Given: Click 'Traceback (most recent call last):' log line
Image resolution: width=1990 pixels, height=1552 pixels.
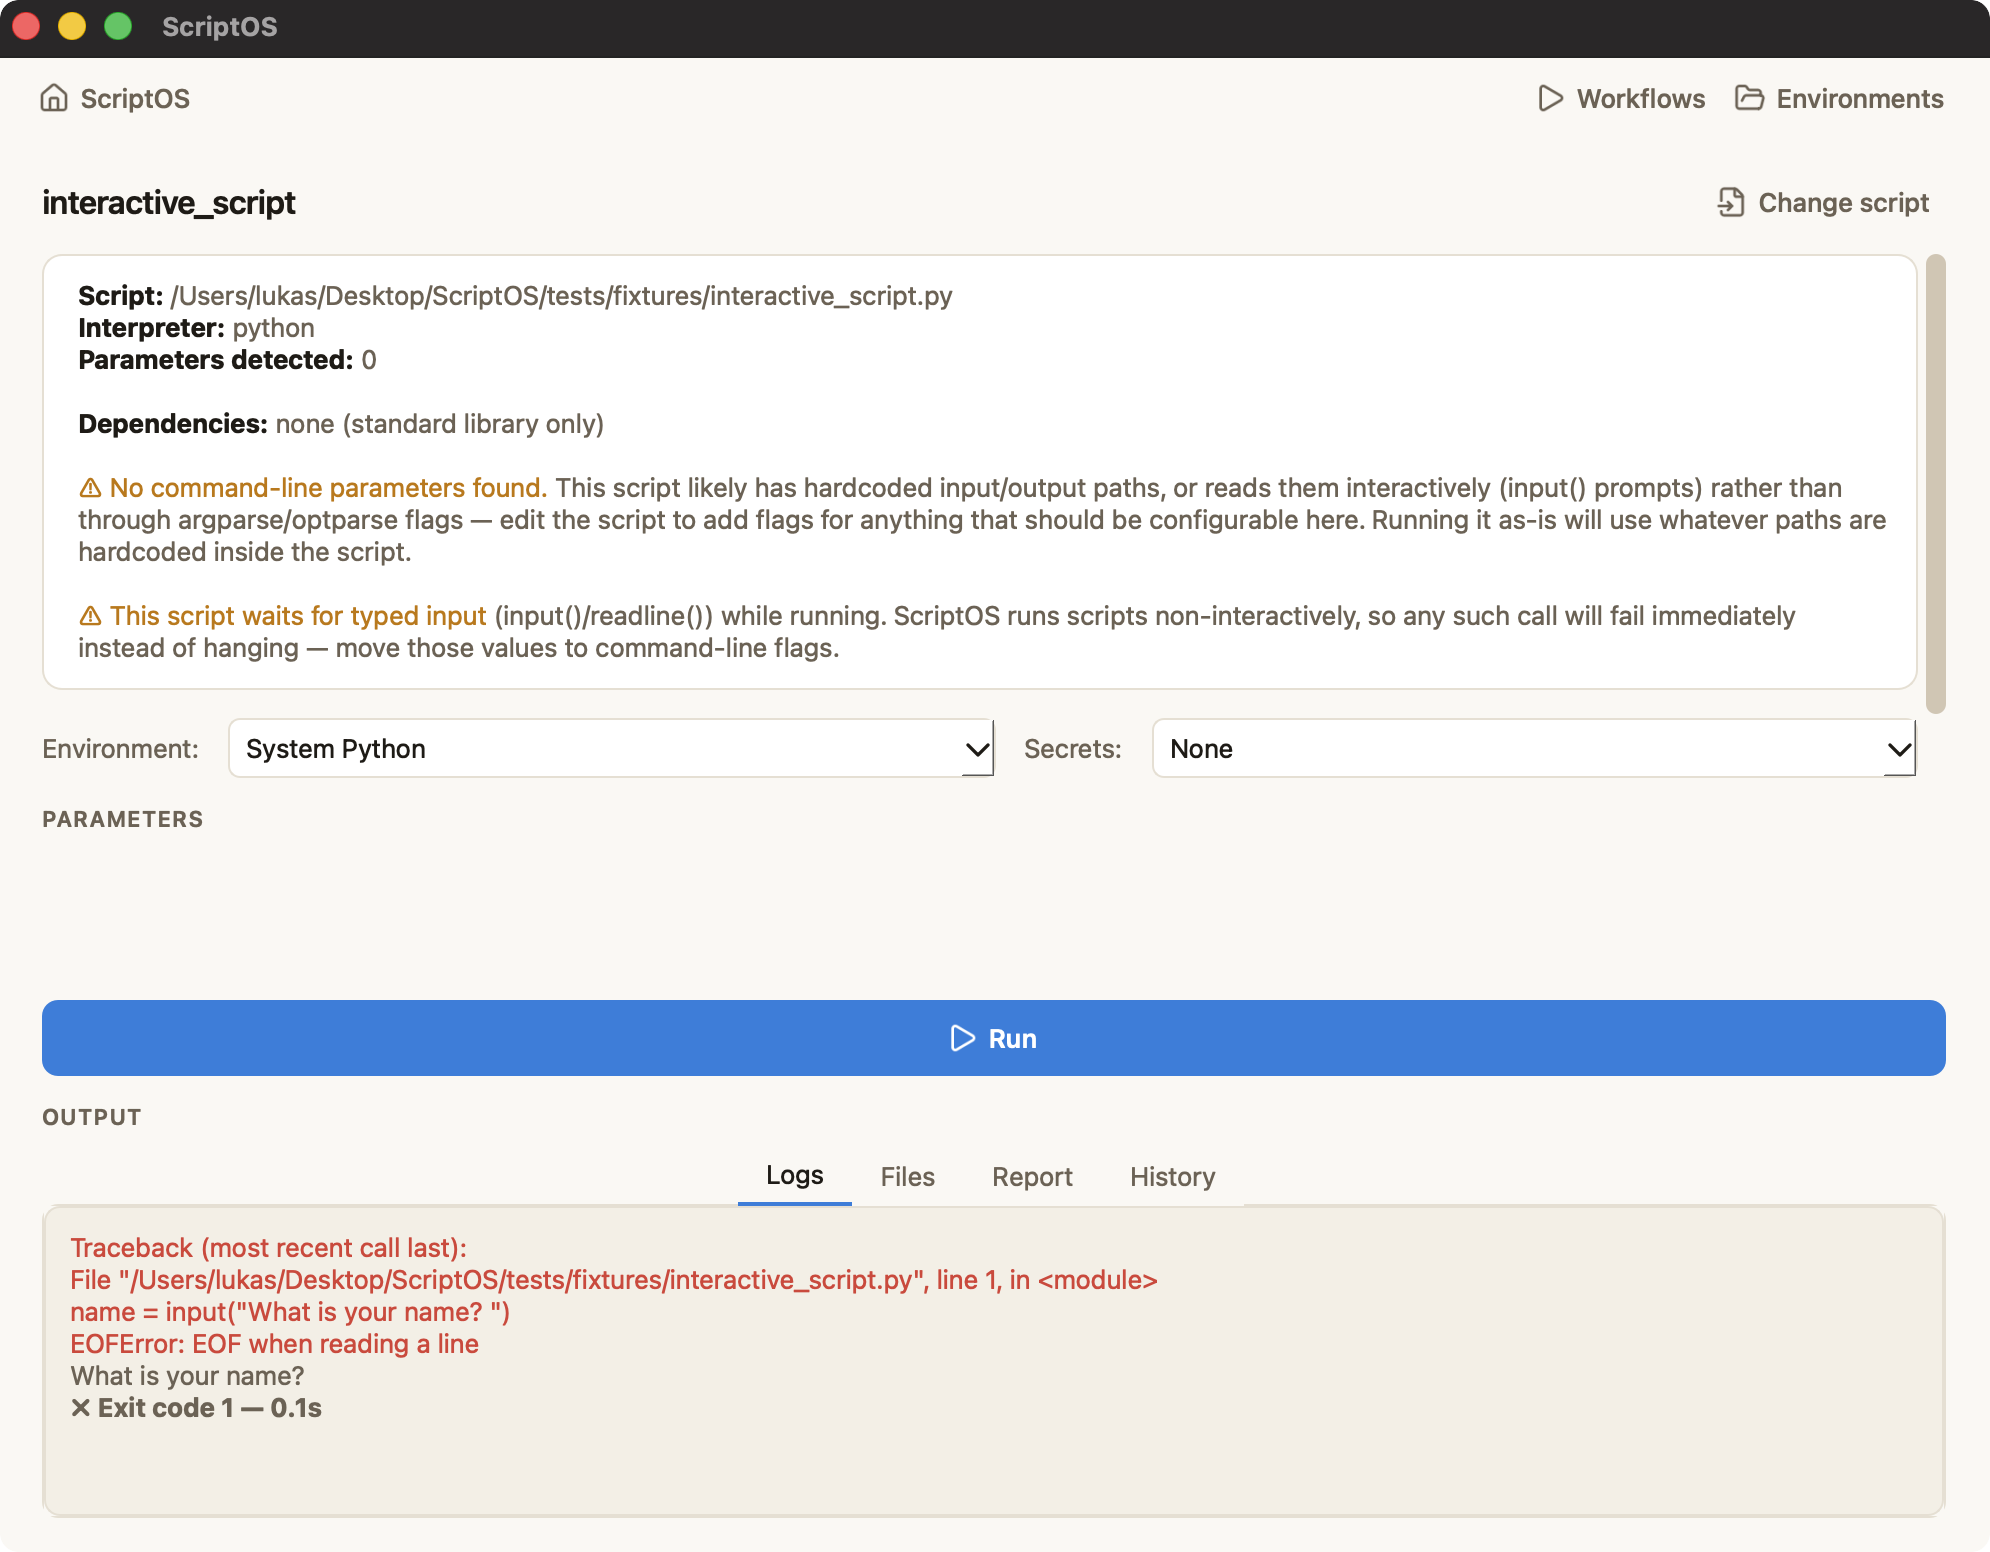Looking at the screenshot, I should click(269, 1248).
